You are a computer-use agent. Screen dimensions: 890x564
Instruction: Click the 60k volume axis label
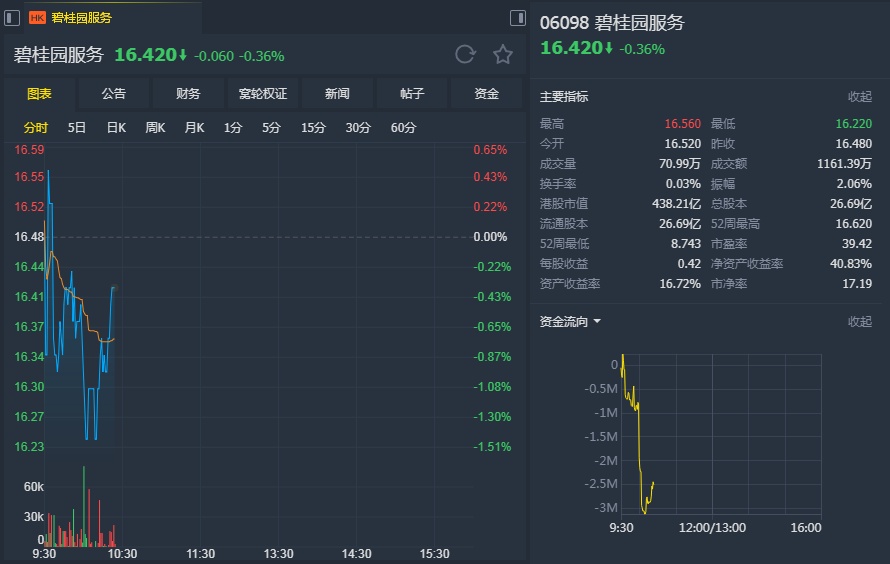click(33, 487)
